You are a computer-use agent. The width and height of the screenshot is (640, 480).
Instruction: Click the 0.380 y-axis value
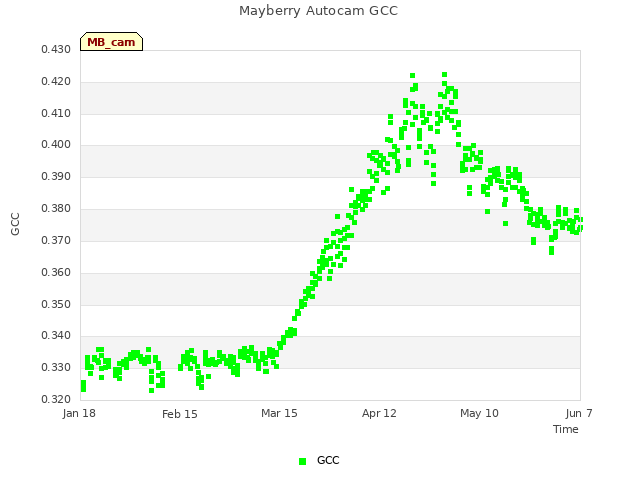pyautogui.click(x=56, y=209)
